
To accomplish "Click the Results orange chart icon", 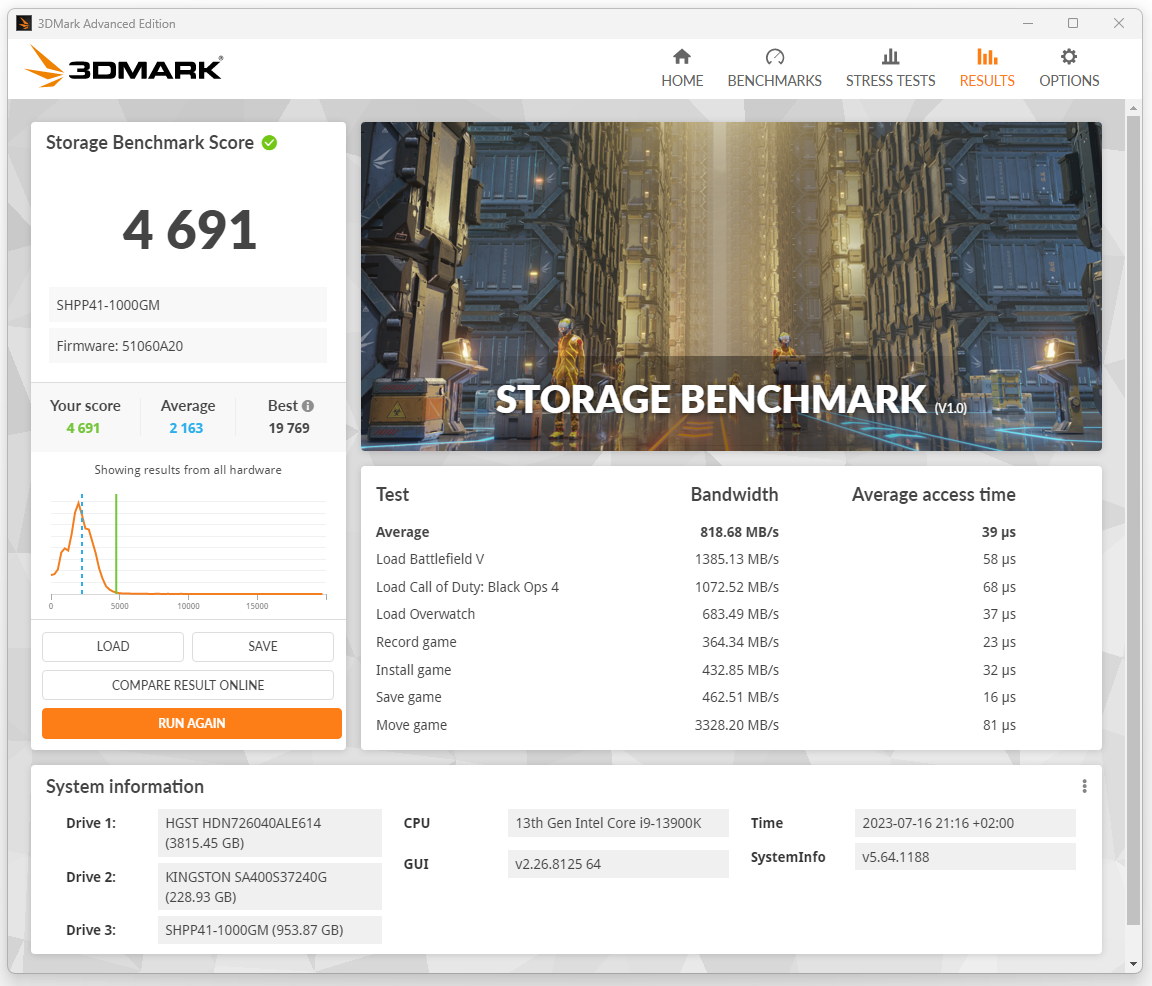I will click(x=987, y=57).
